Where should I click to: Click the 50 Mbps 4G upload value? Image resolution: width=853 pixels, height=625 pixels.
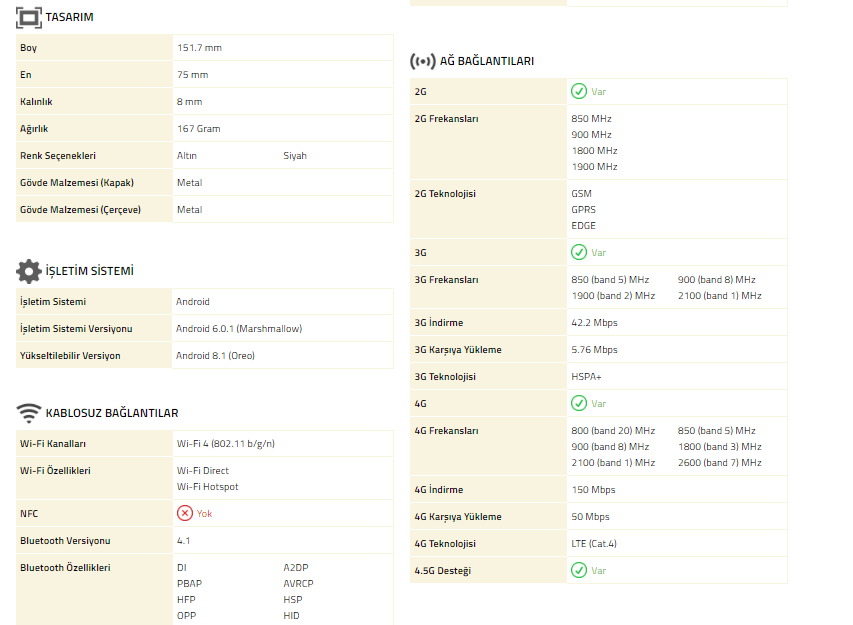[591, 517]
